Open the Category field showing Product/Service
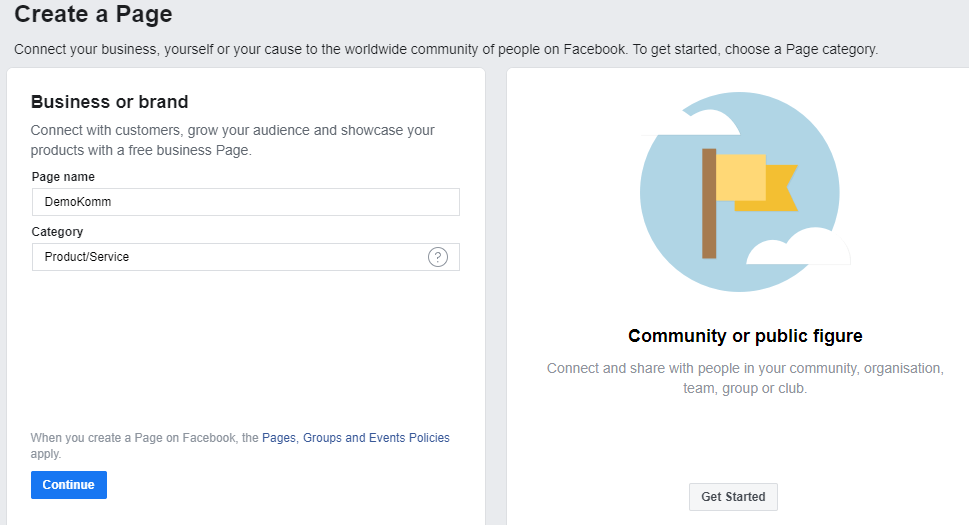Screen dimensions: 969x525 pos(245,257)
